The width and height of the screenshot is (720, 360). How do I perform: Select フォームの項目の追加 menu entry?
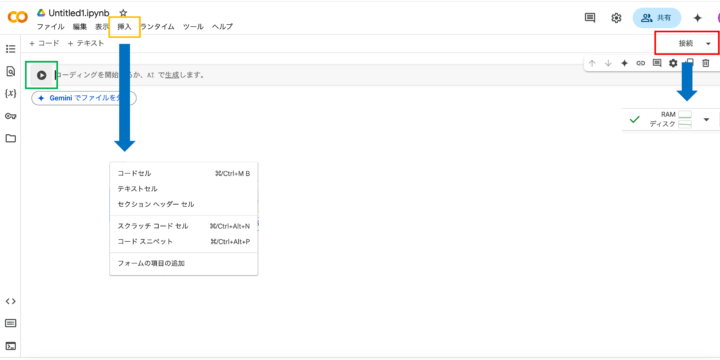184,264
